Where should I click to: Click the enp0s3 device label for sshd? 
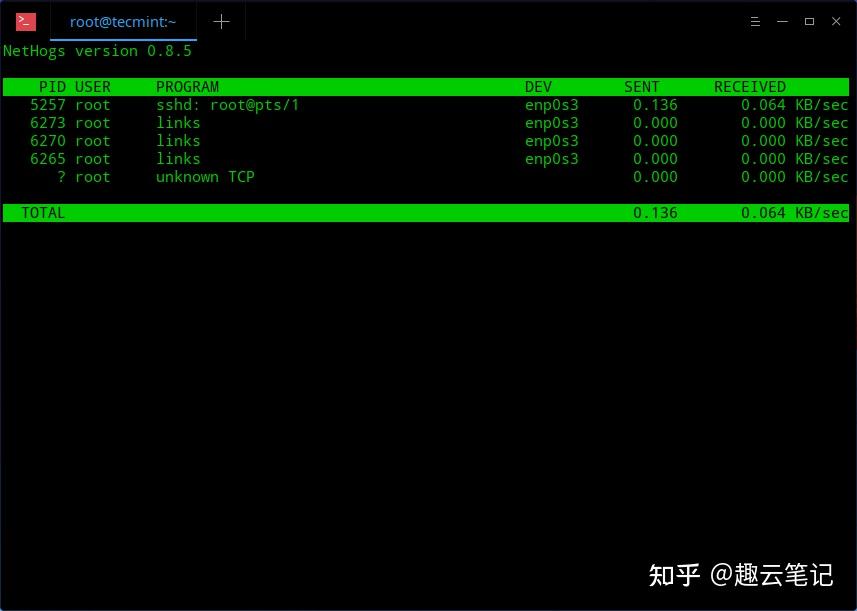[x=551, y=104]
